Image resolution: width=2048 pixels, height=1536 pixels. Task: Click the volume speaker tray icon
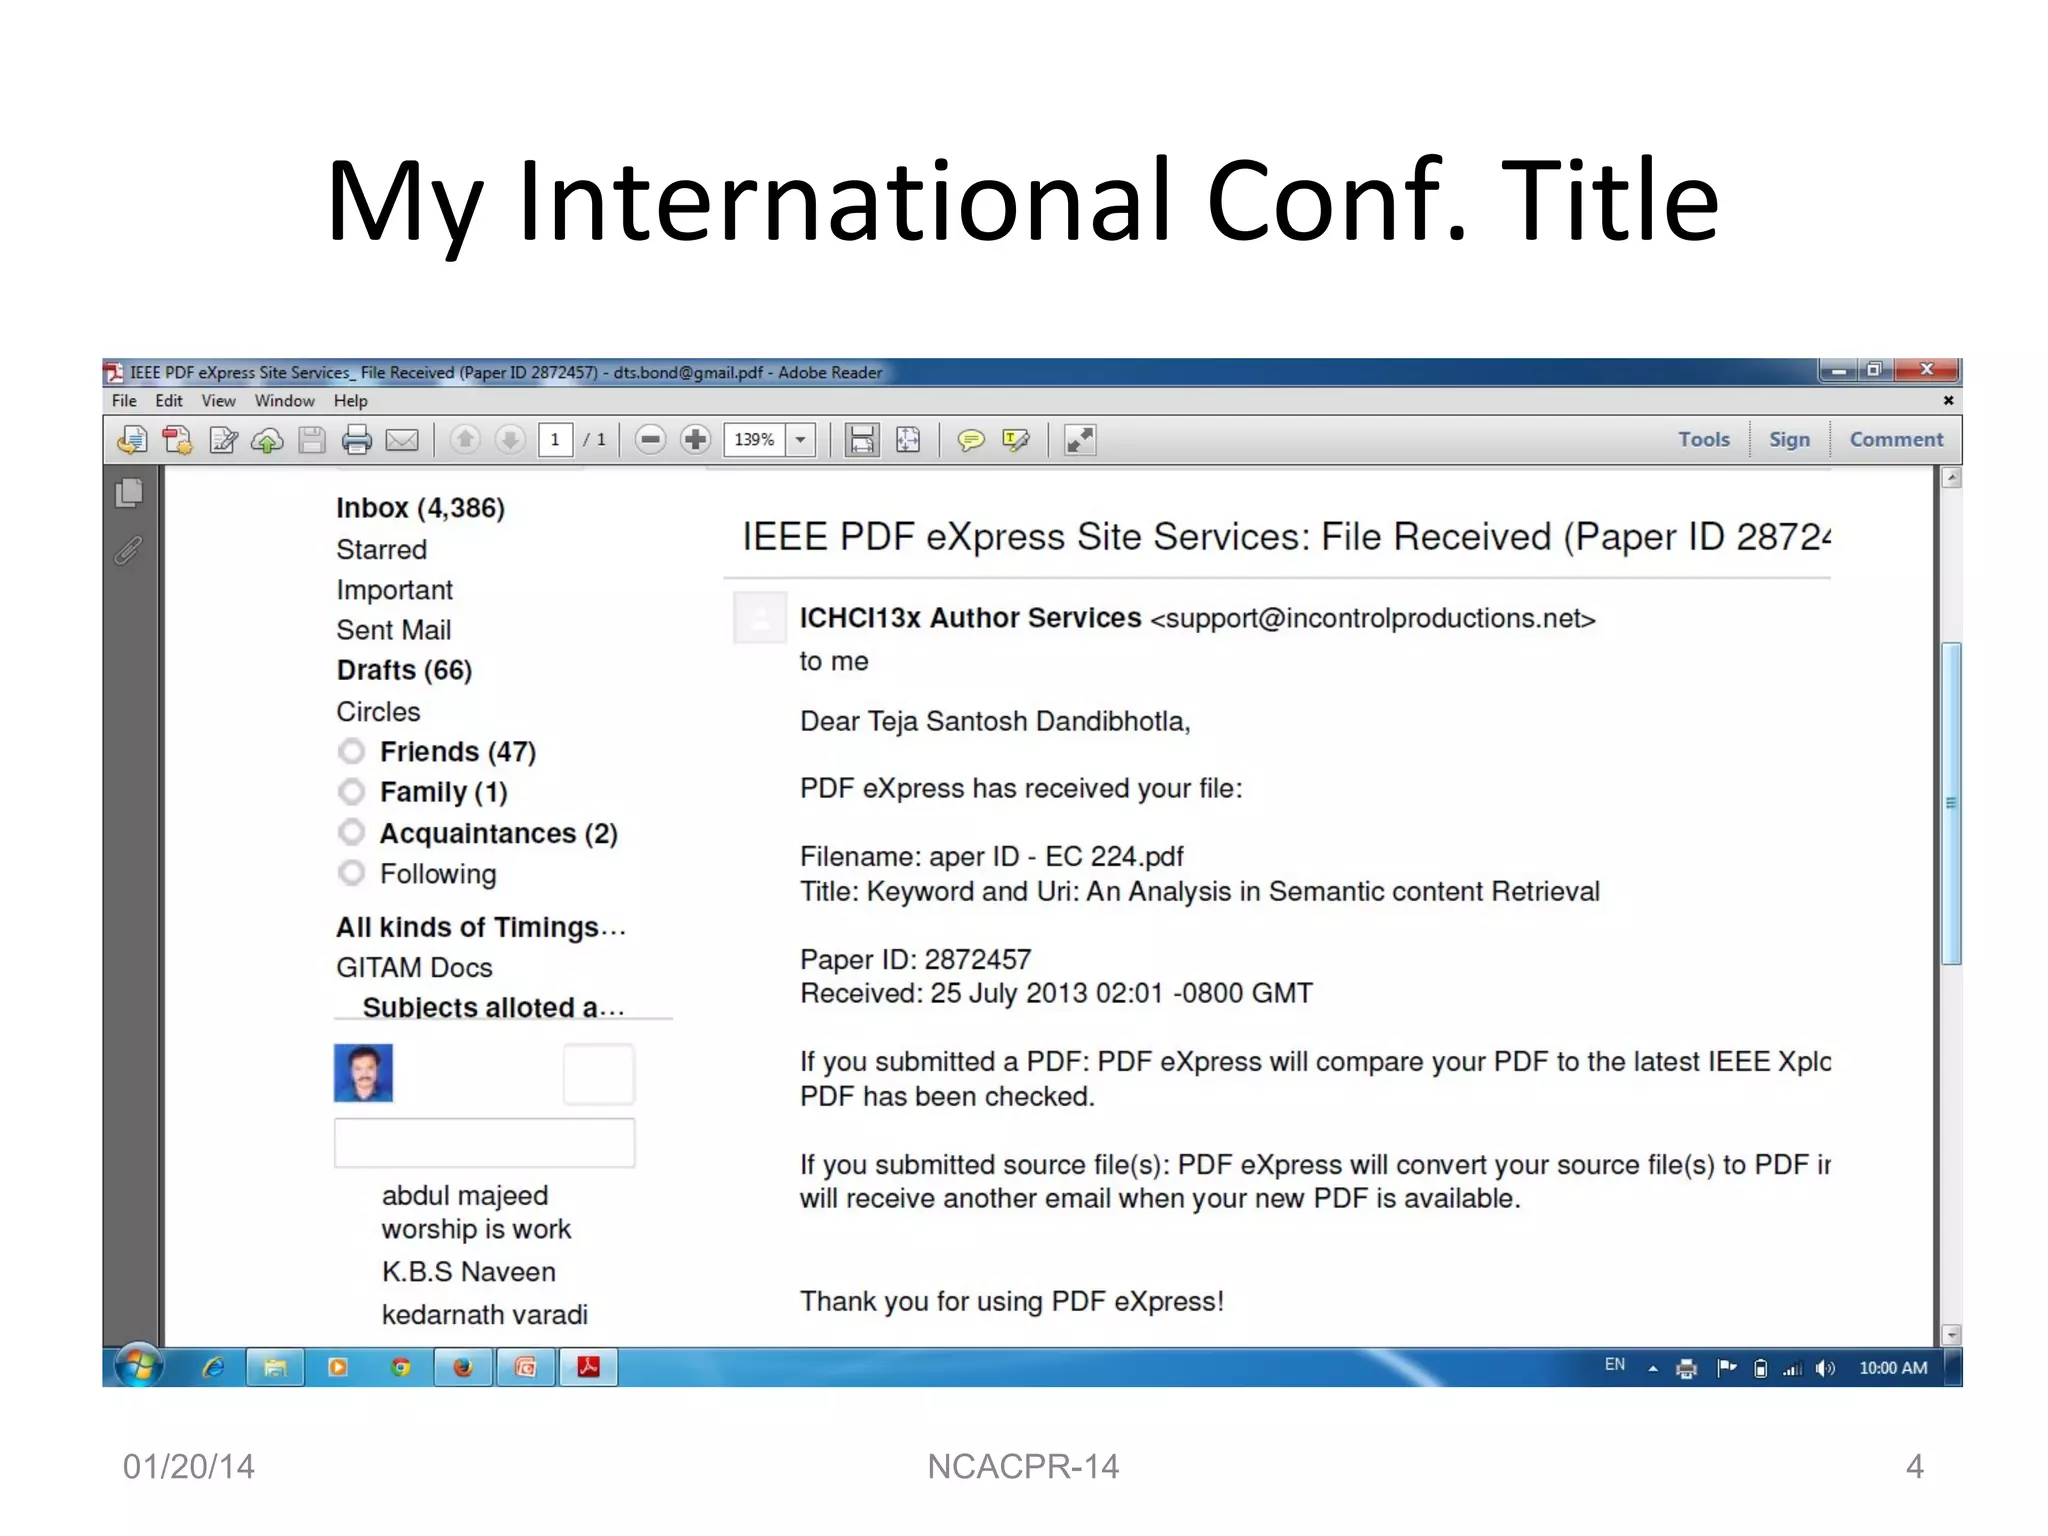(1825, 1369)
